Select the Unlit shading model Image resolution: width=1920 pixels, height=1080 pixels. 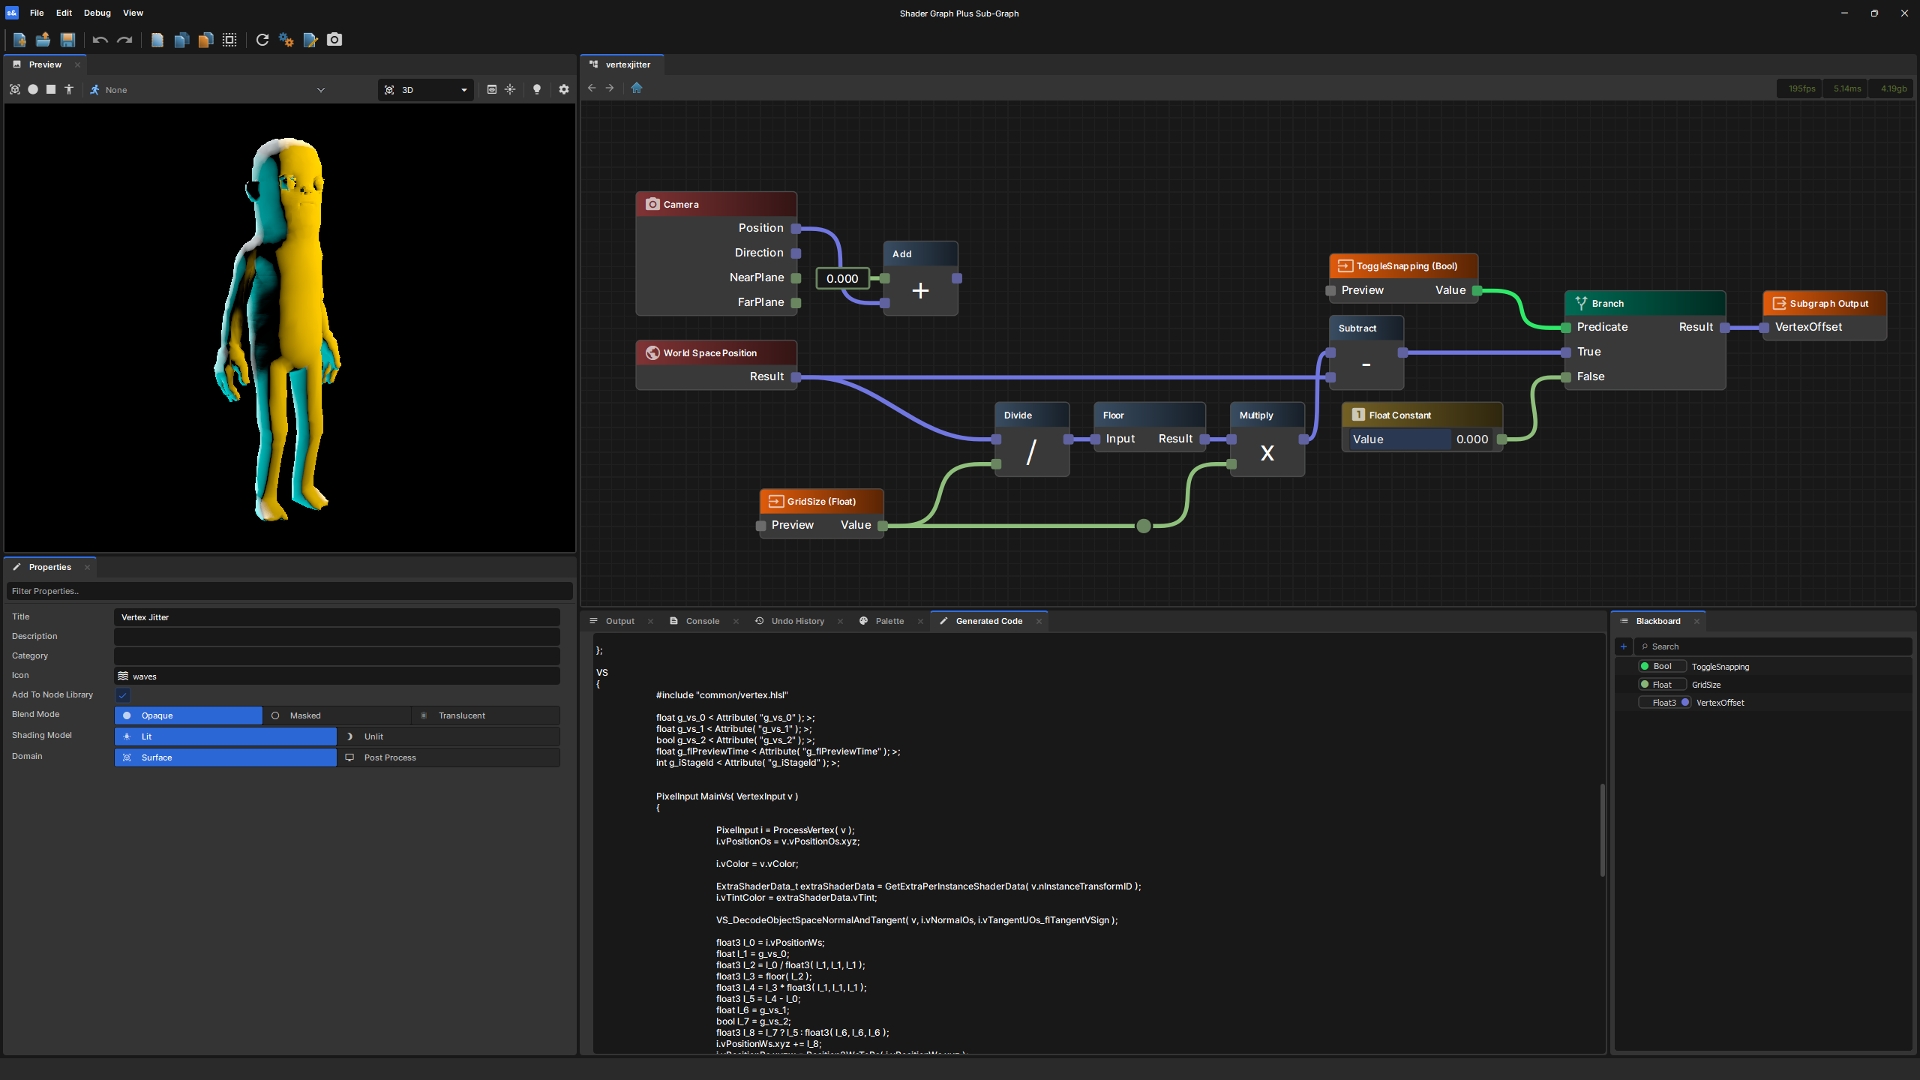448,737
